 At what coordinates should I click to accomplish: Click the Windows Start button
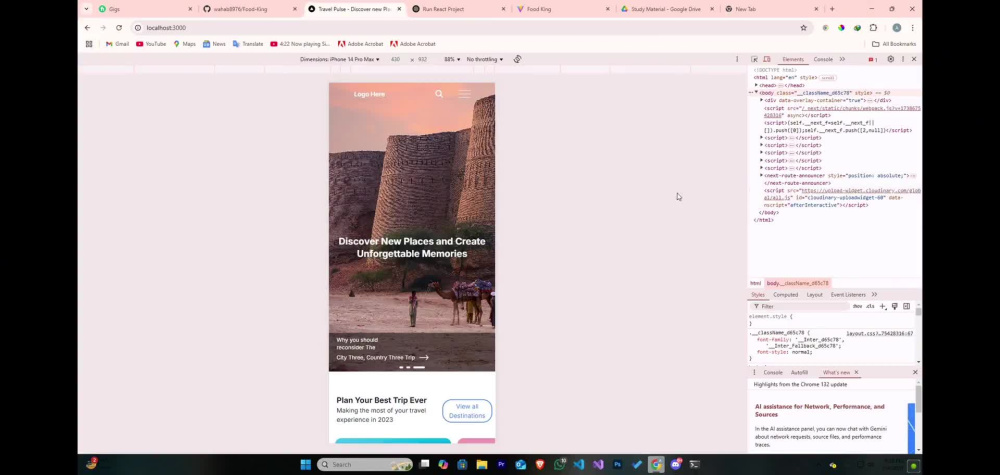305,464
